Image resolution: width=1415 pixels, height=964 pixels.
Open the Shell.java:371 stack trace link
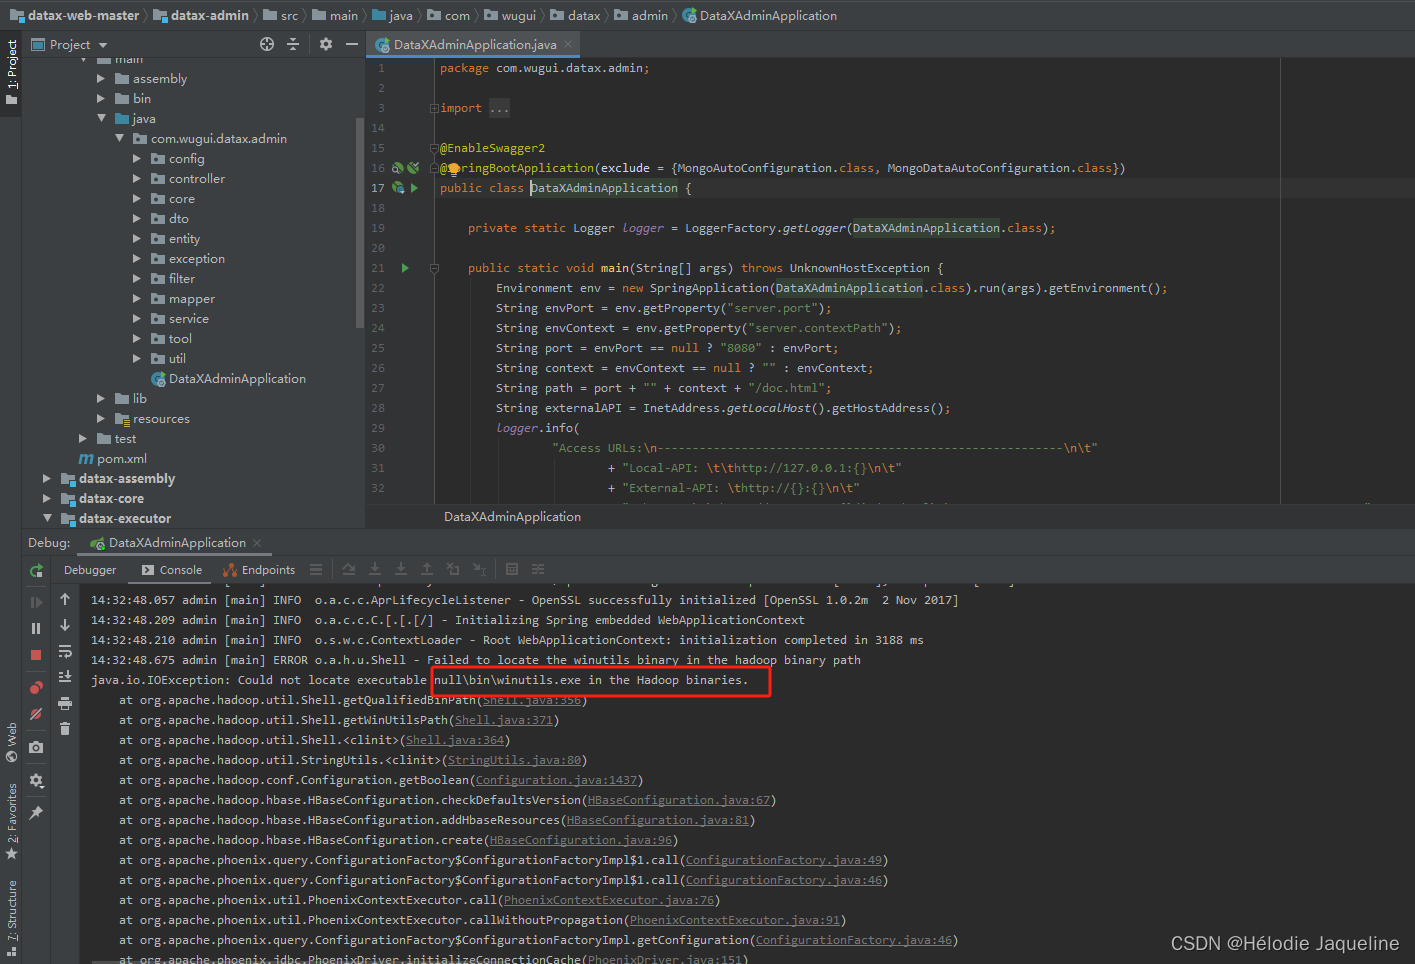[504, 720]
